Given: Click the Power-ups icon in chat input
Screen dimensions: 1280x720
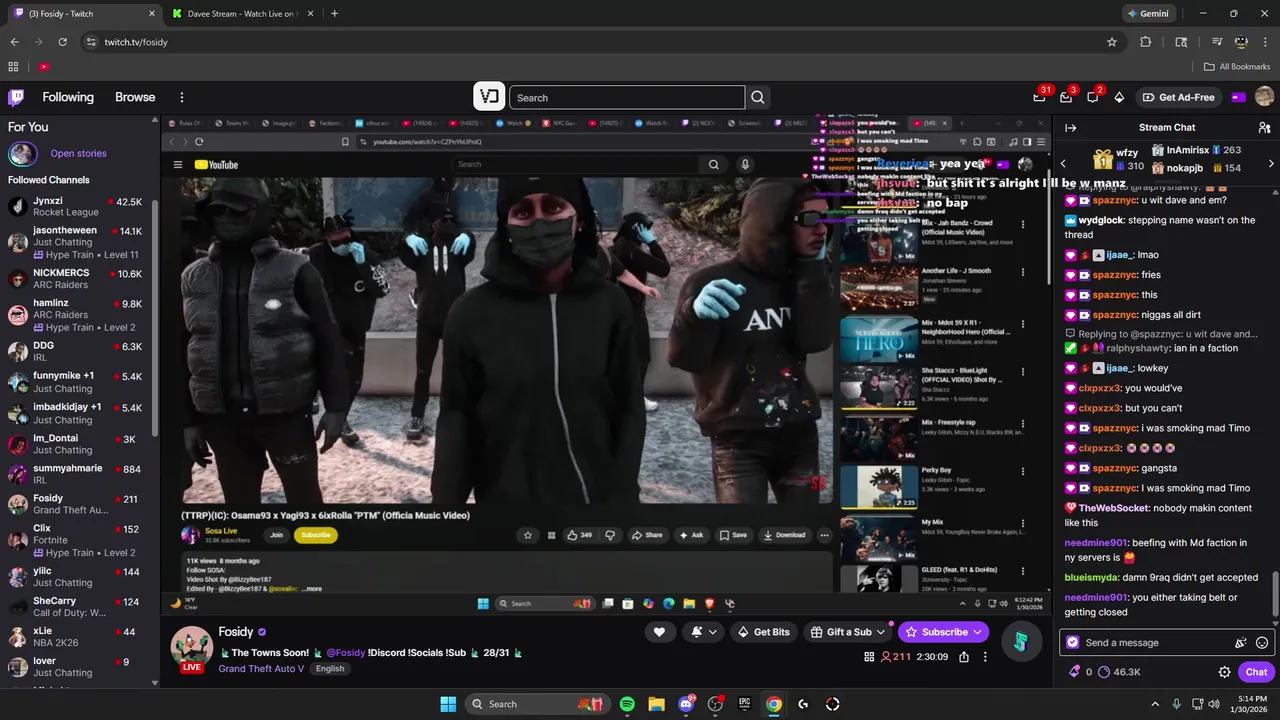Looking at the screenshot, I should [1241, 643].
